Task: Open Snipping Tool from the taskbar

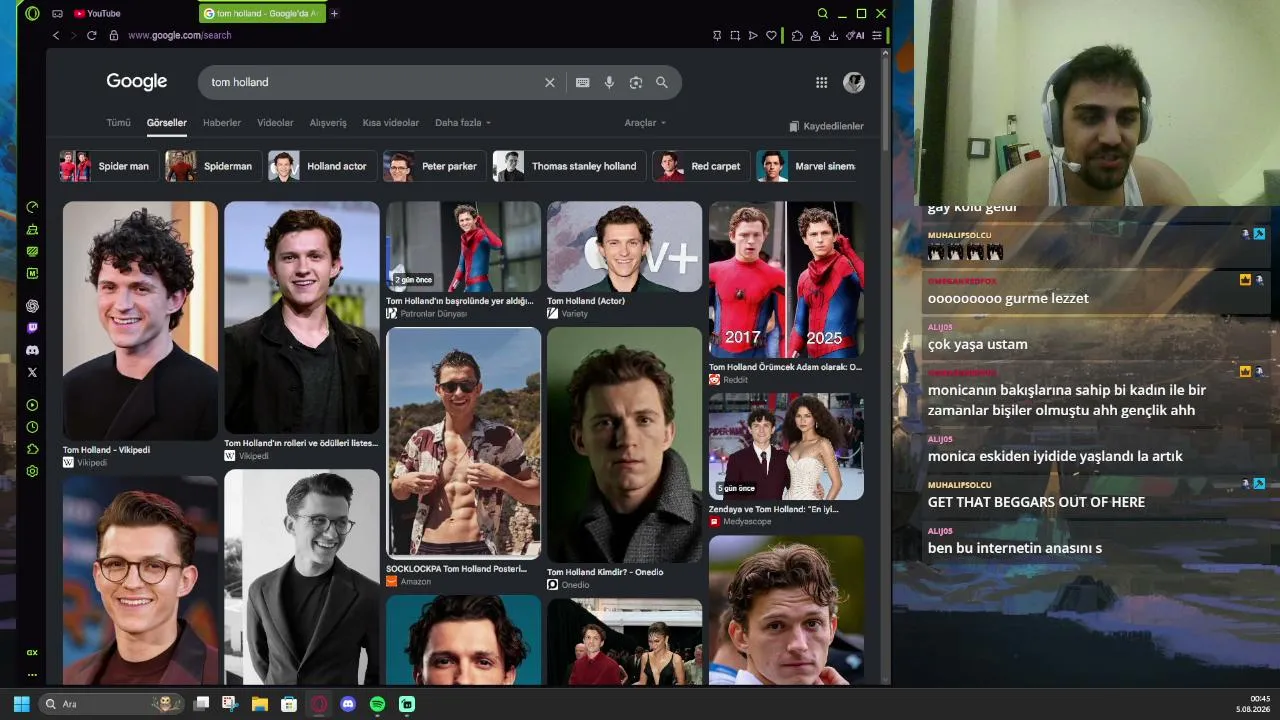Action: 230,704
